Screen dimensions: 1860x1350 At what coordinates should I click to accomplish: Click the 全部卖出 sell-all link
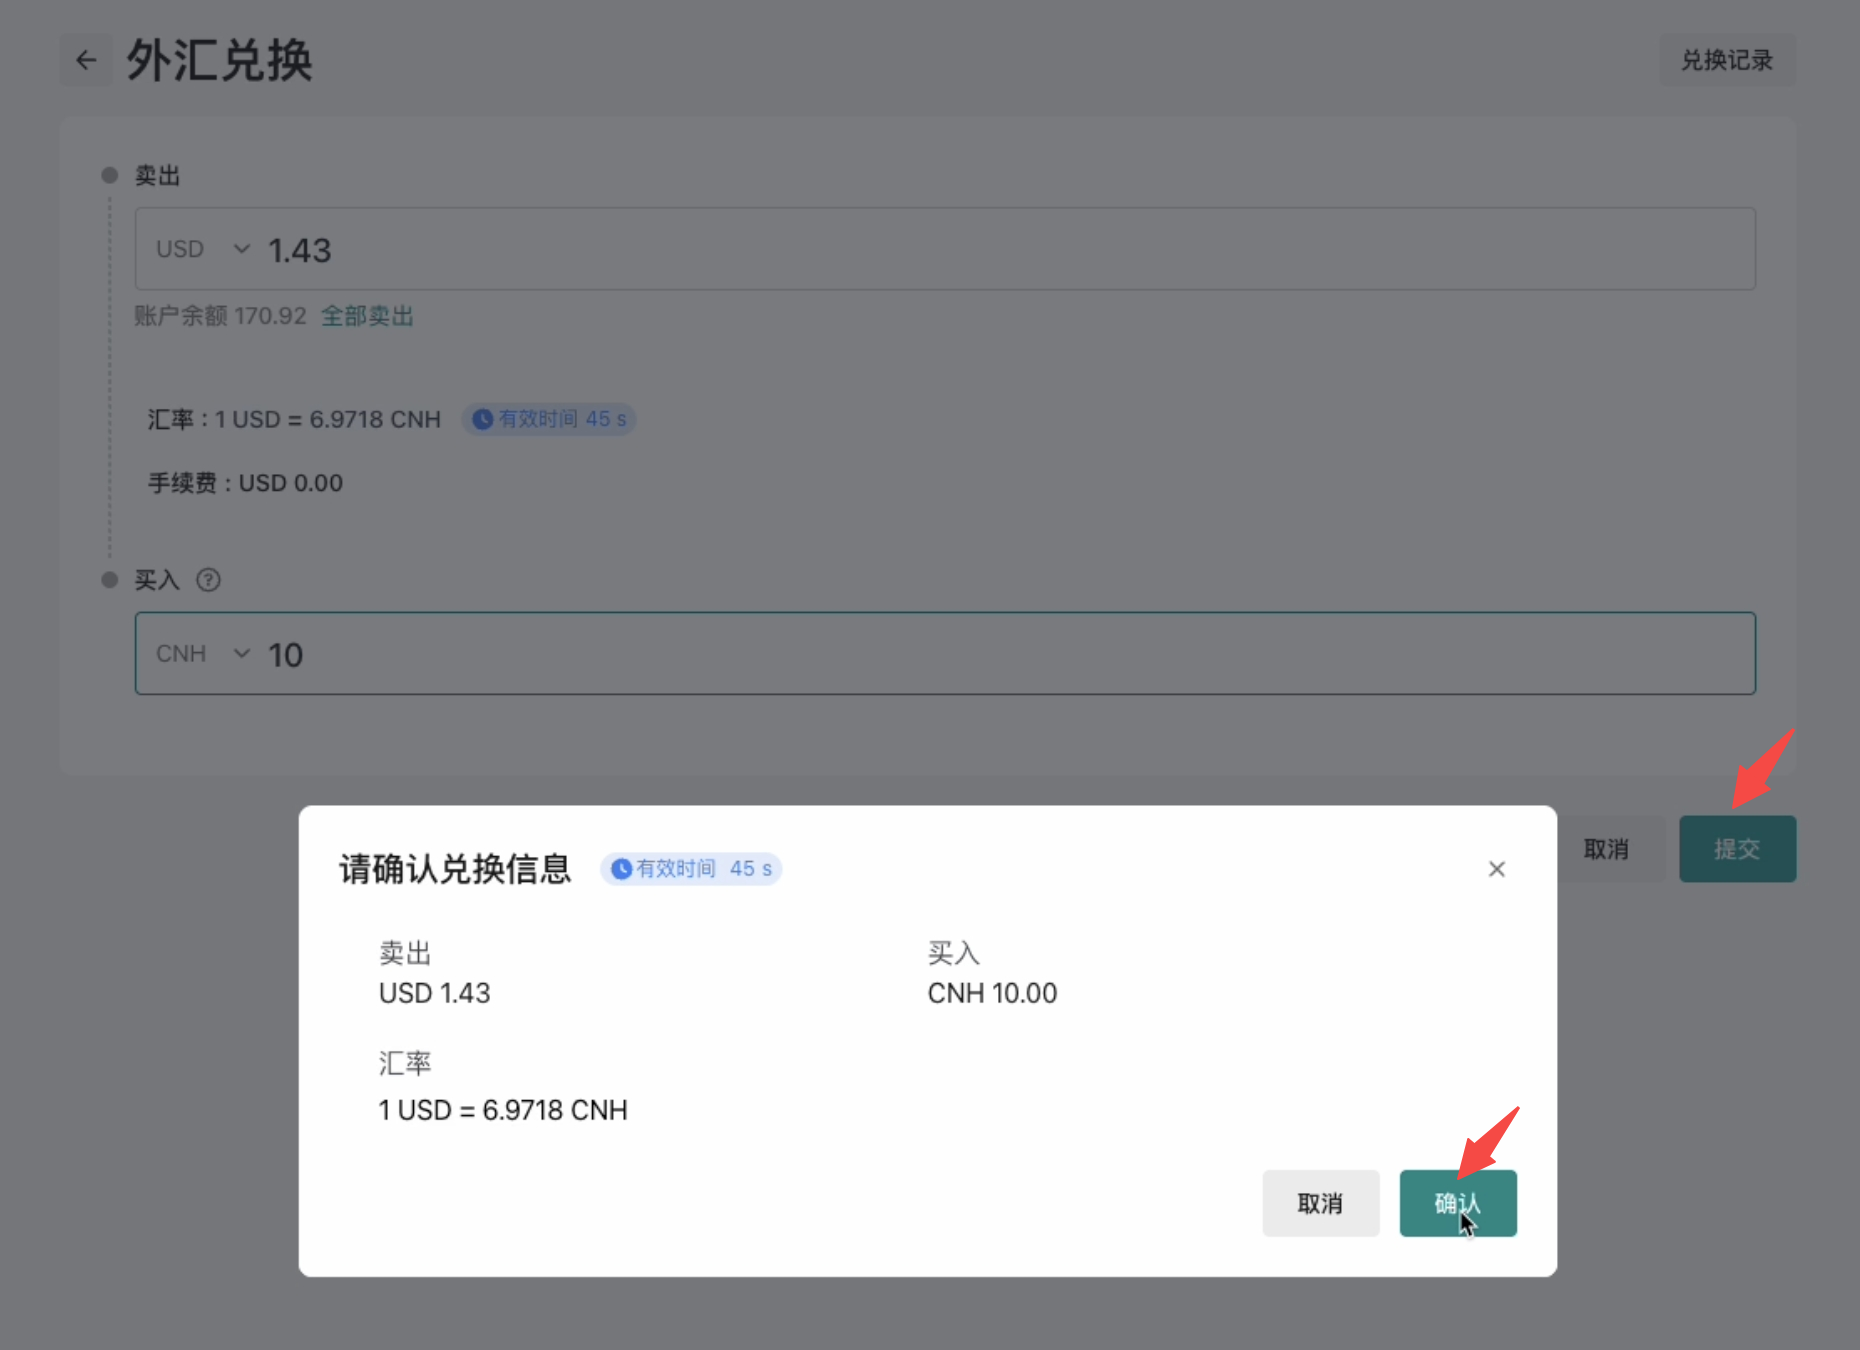[x=367, y=316]
